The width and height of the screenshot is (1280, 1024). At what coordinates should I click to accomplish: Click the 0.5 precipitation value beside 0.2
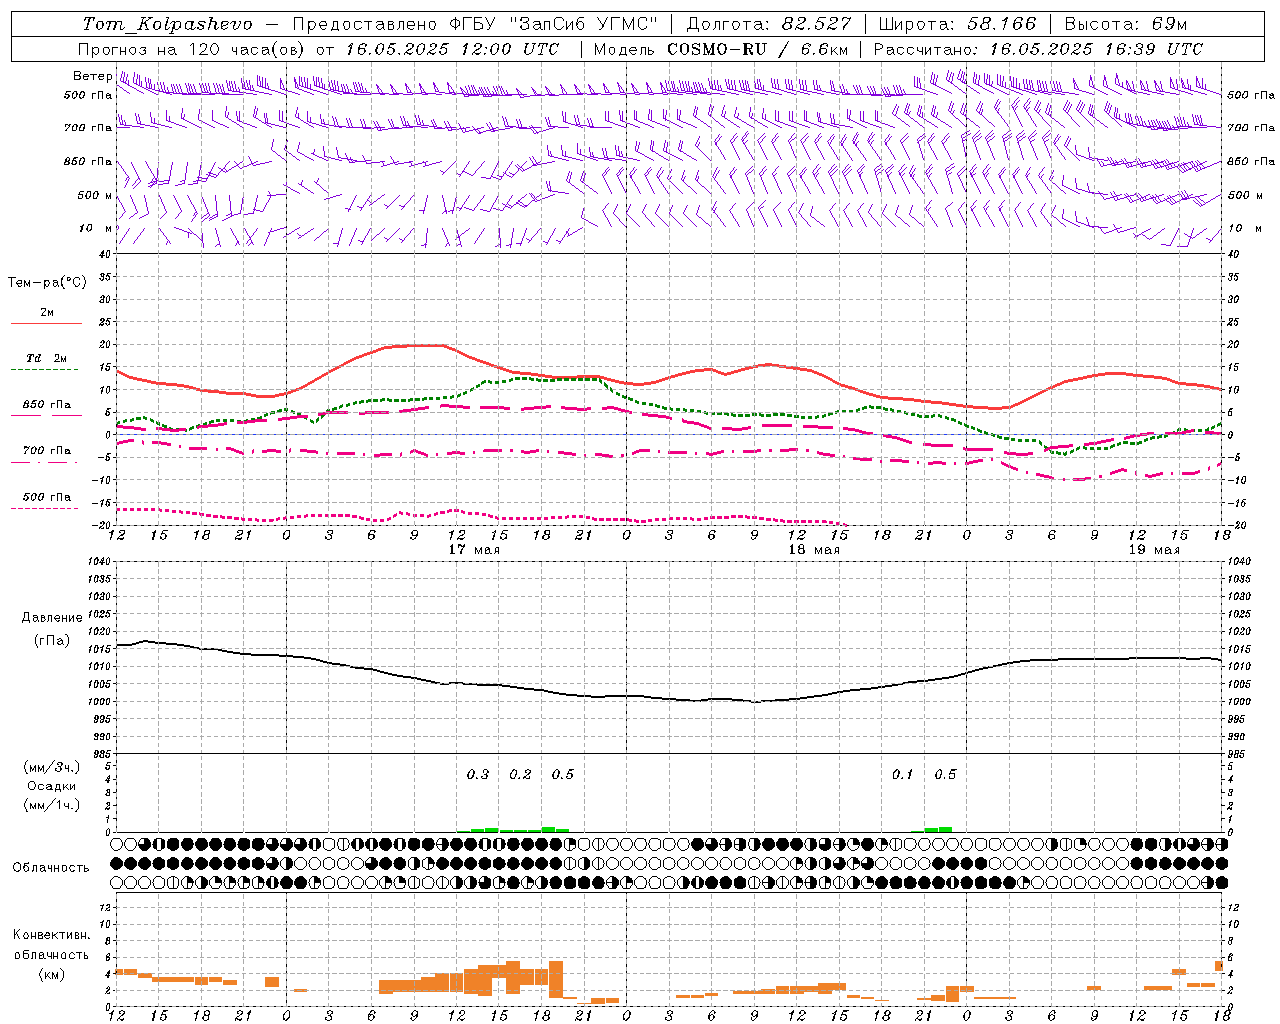tap(563, 774)
